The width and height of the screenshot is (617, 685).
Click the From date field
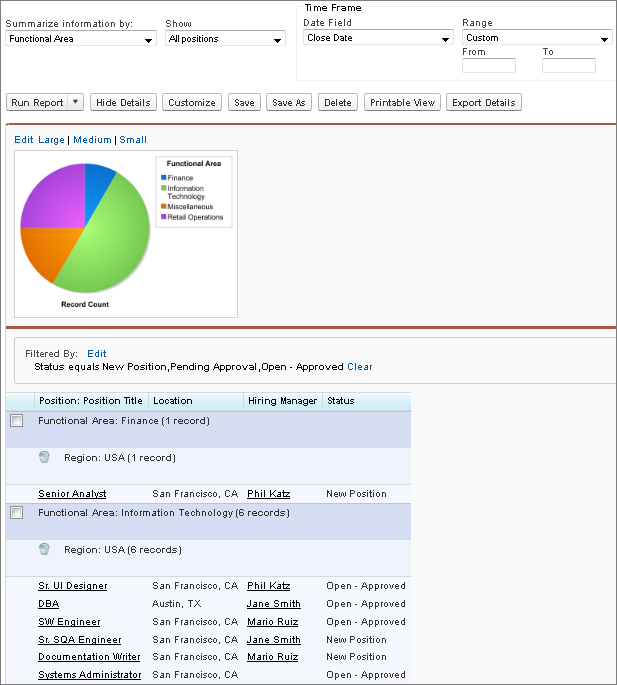pos(489,66)
